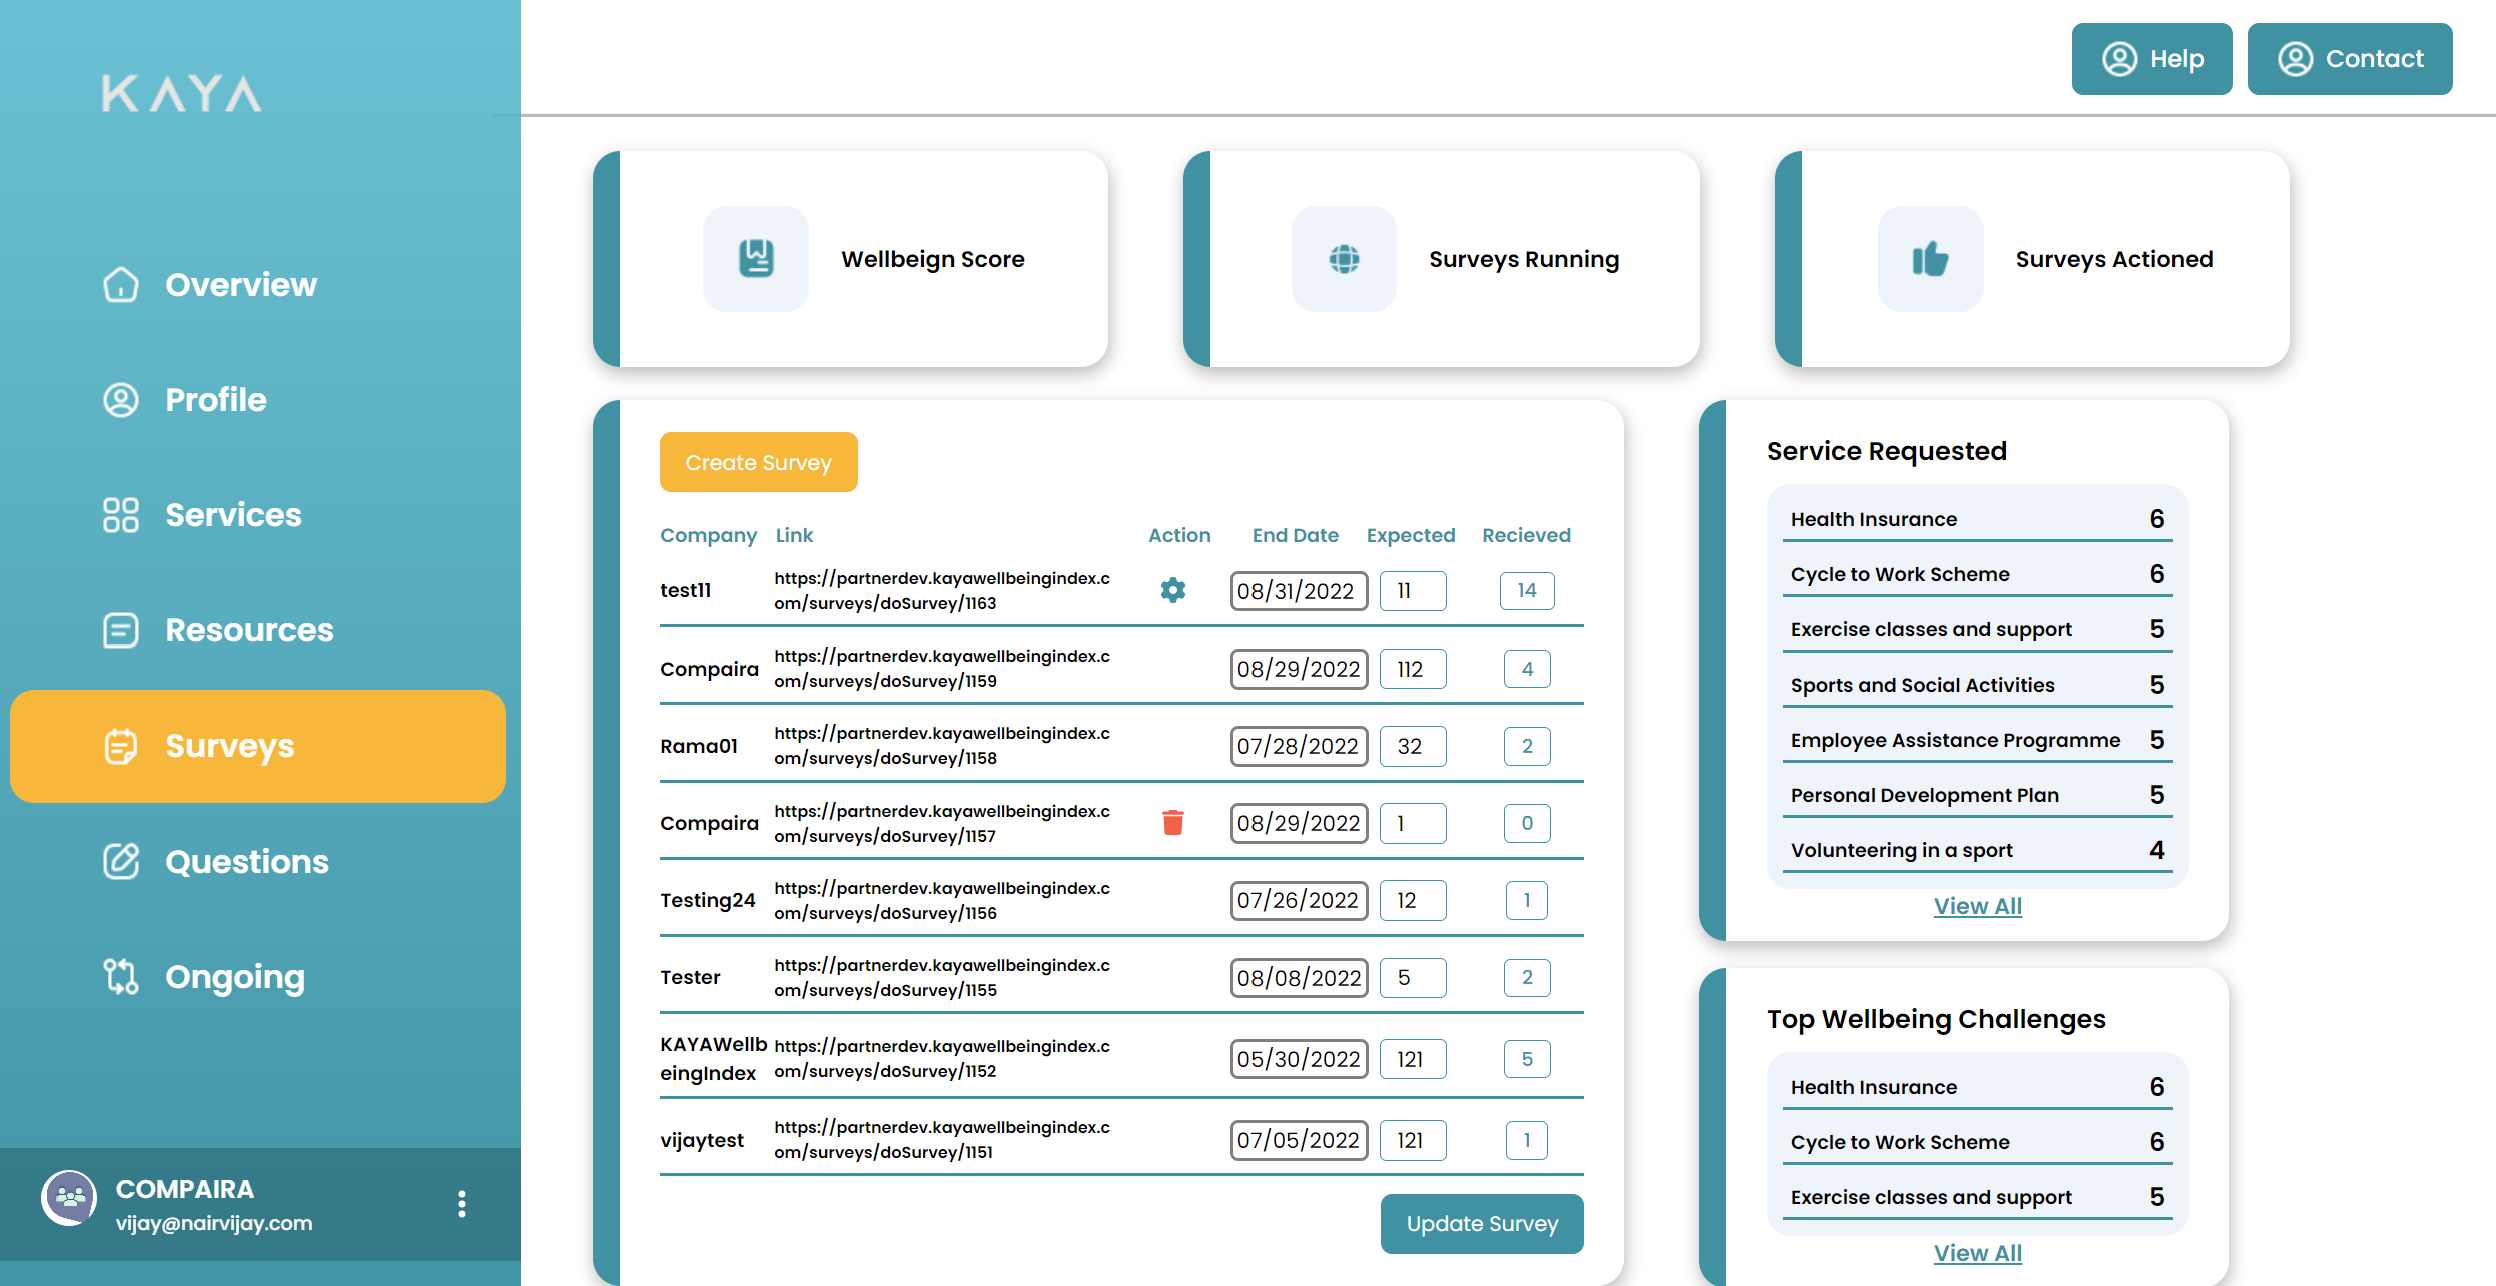The height and width of the screenshot is (1286, 2496).
Task: Click the Surveys Running card title
Action: click(1524, 259)
